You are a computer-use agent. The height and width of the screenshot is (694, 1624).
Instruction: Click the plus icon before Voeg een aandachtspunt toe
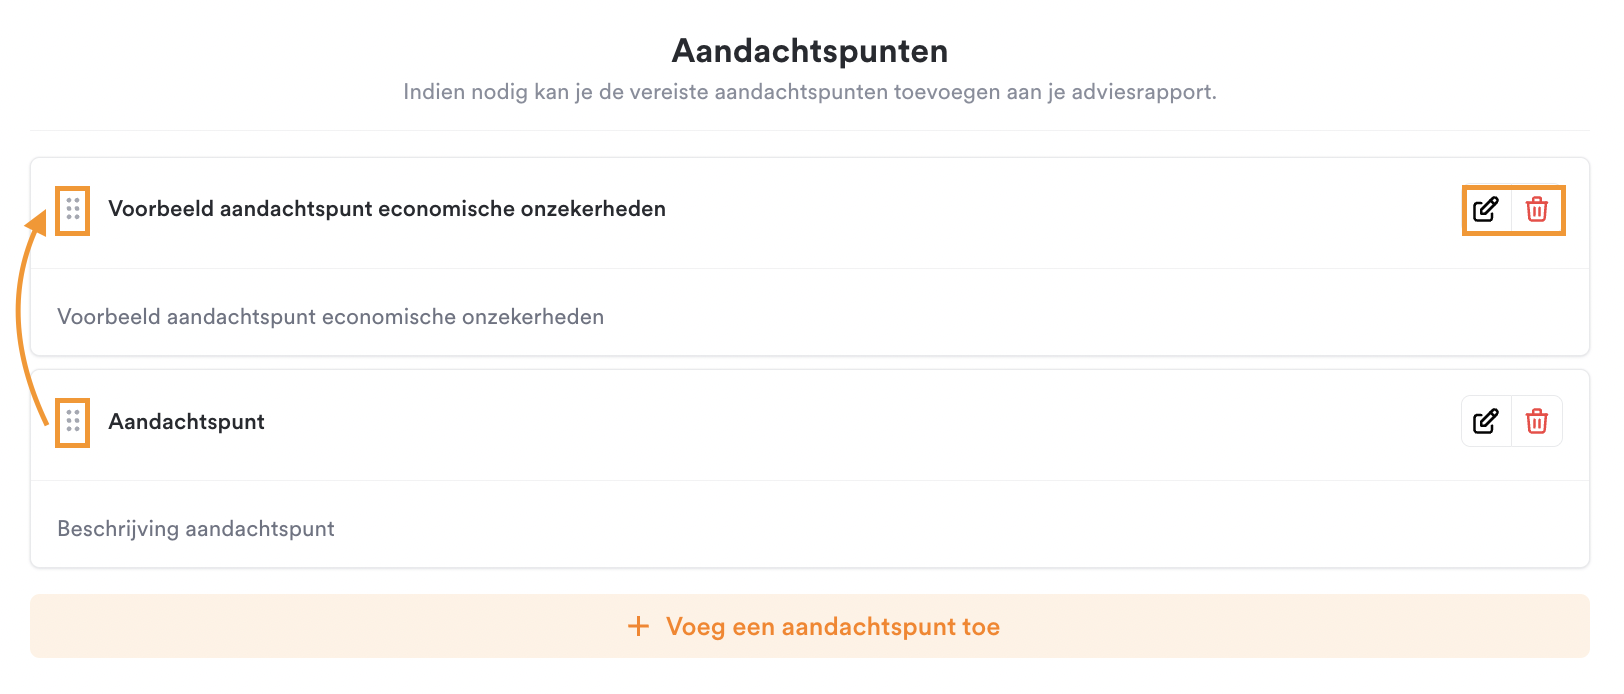tap(638, 627)
